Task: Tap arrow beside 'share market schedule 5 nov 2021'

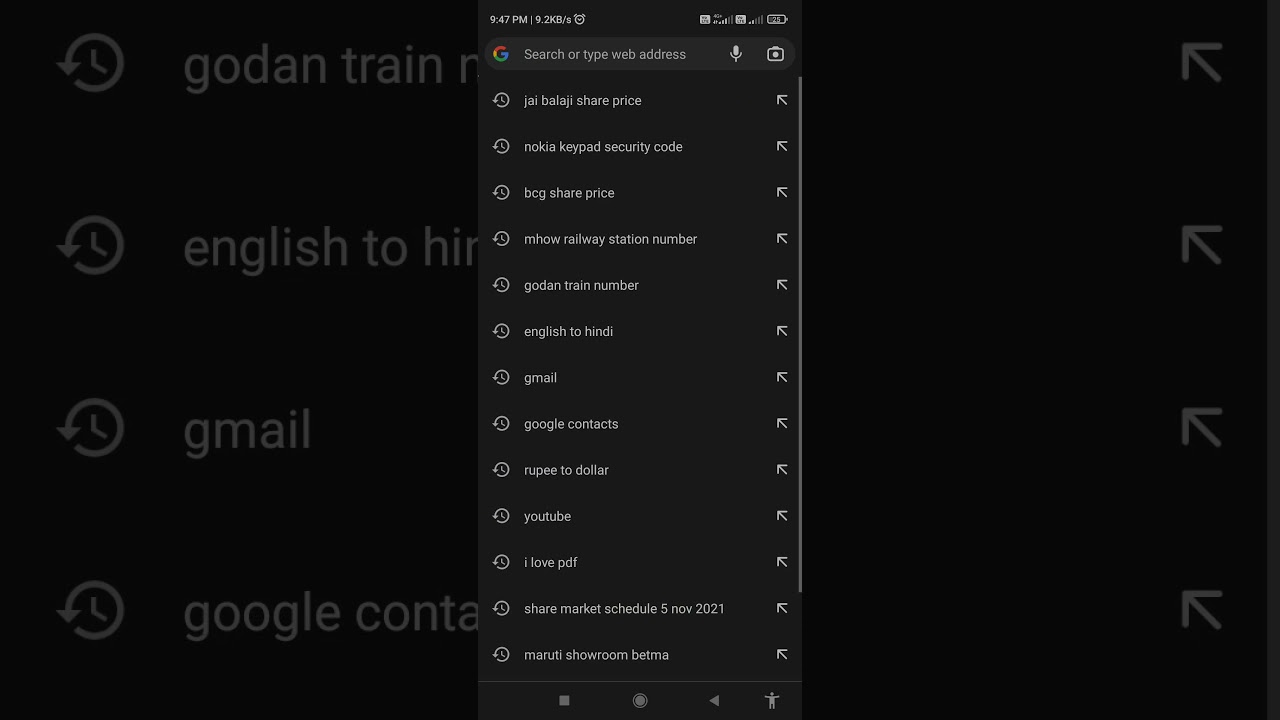Action: 782,608
